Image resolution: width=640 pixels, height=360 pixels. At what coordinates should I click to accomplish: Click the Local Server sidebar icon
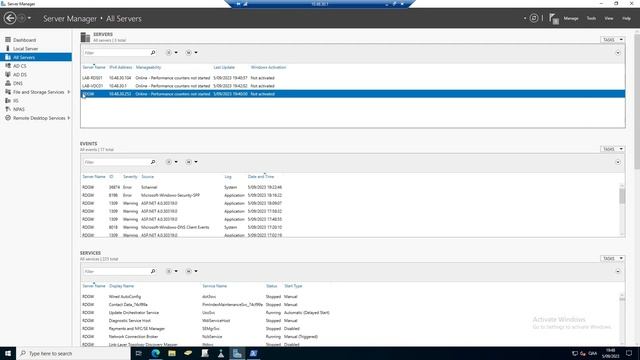click(x=8, y=49)
